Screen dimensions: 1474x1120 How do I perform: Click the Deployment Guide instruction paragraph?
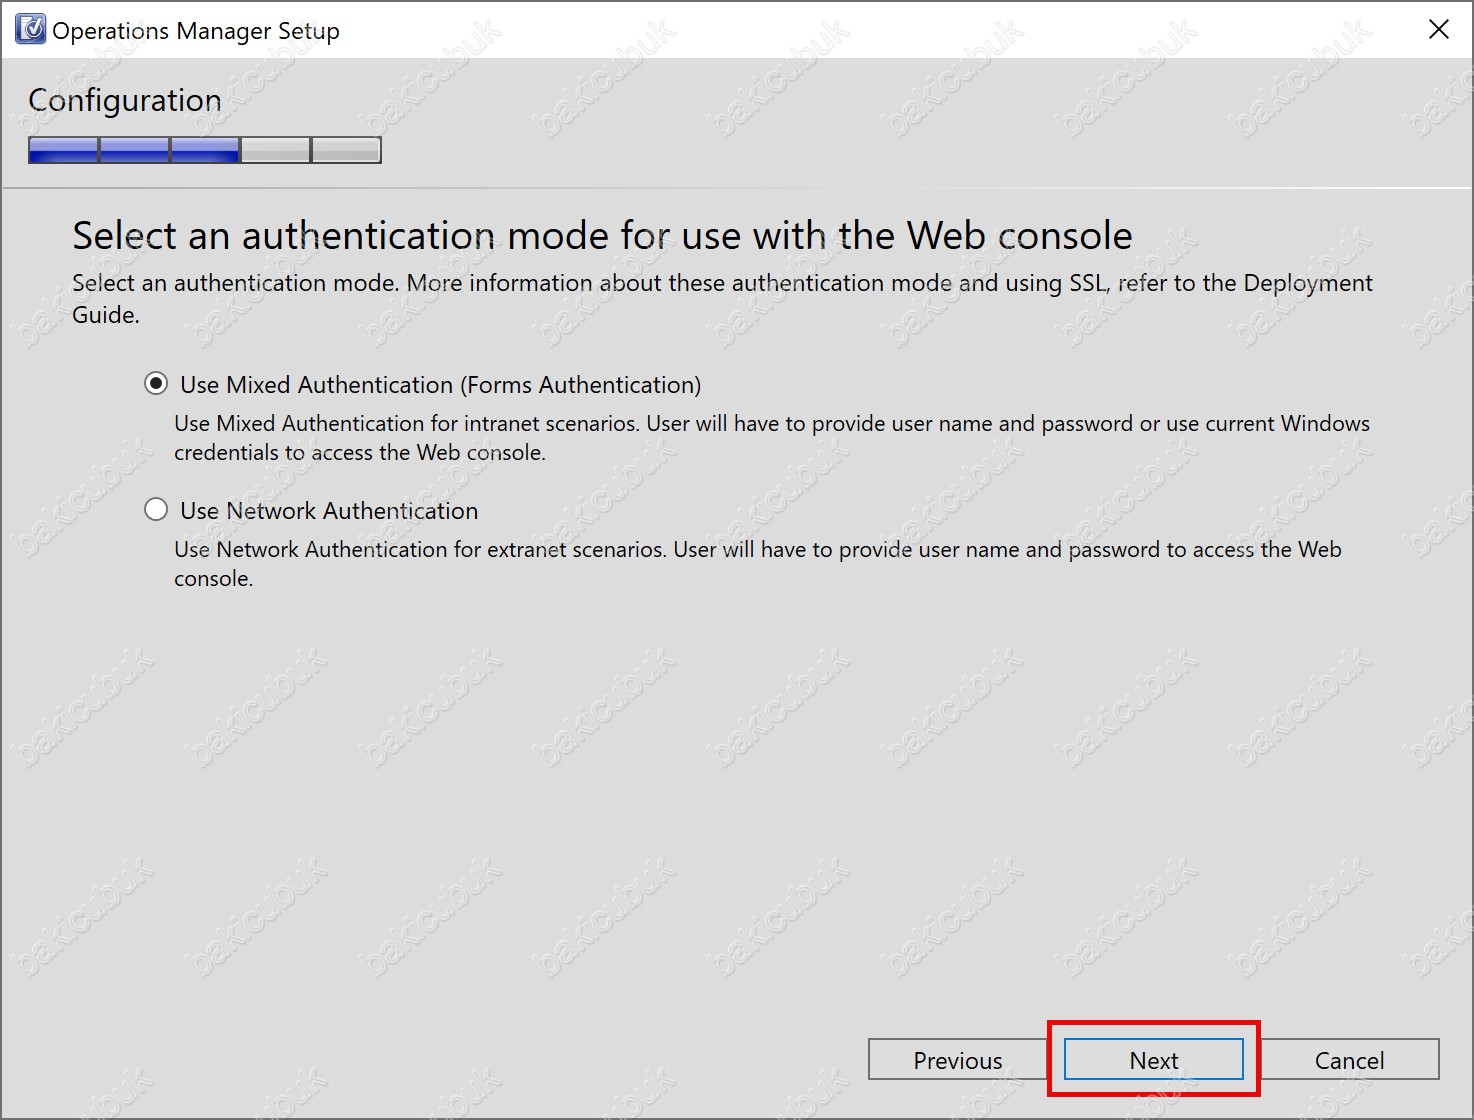point(722,298)
